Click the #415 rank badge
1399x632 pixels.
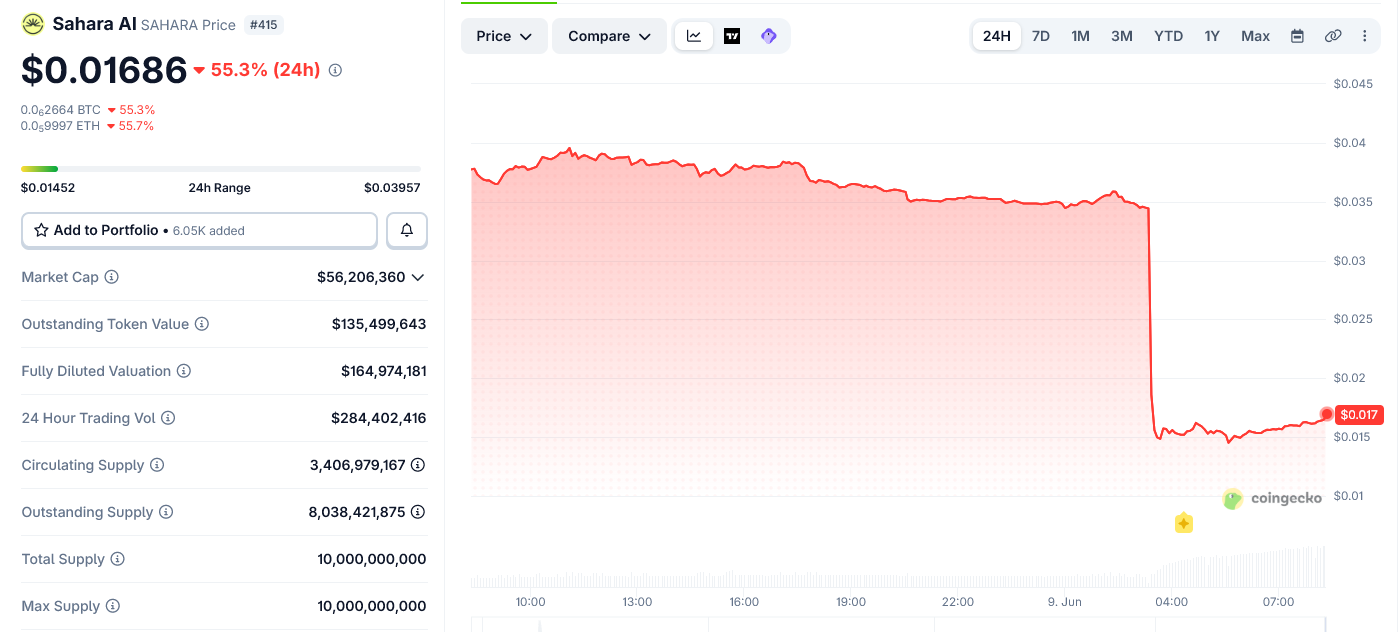[x=265, y=24]
